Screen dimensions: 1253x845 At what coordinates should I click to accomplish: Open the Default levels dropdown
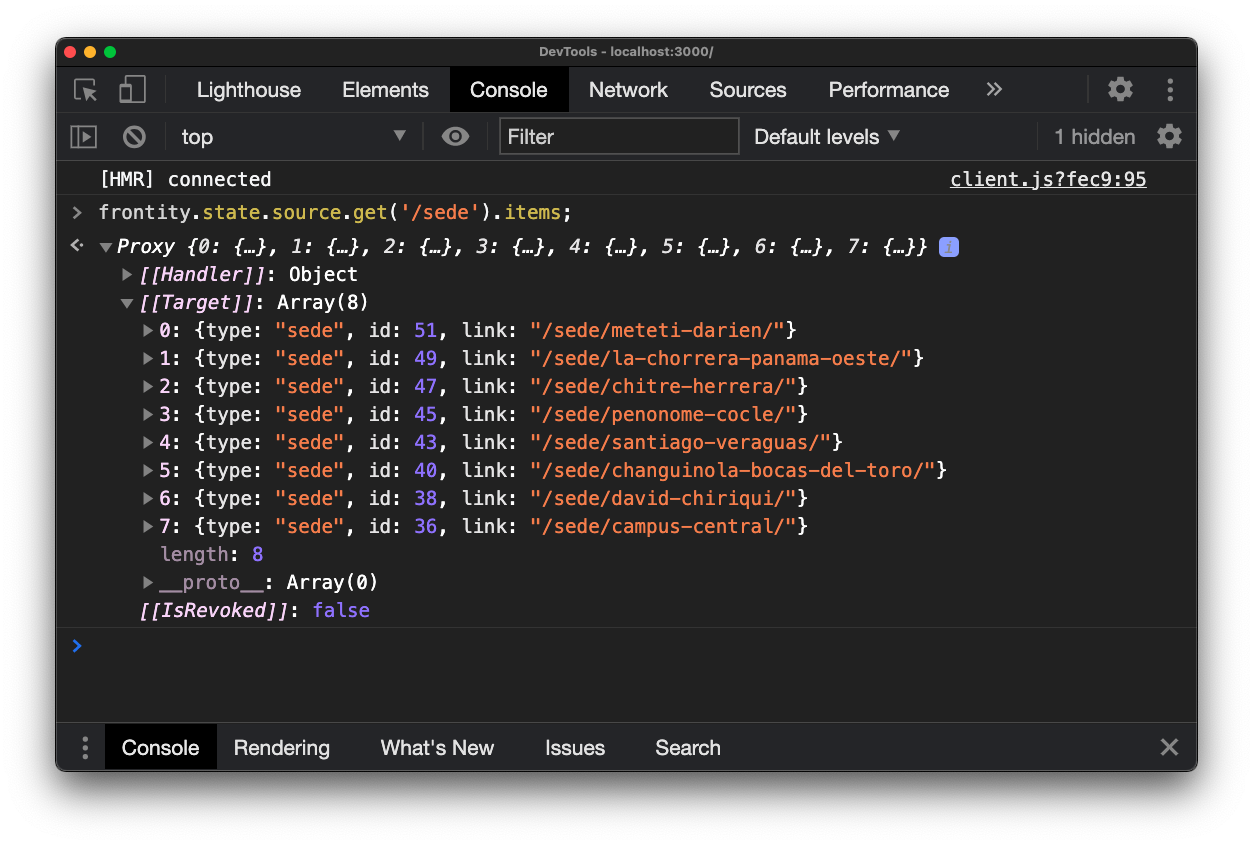tap(826, 137)
